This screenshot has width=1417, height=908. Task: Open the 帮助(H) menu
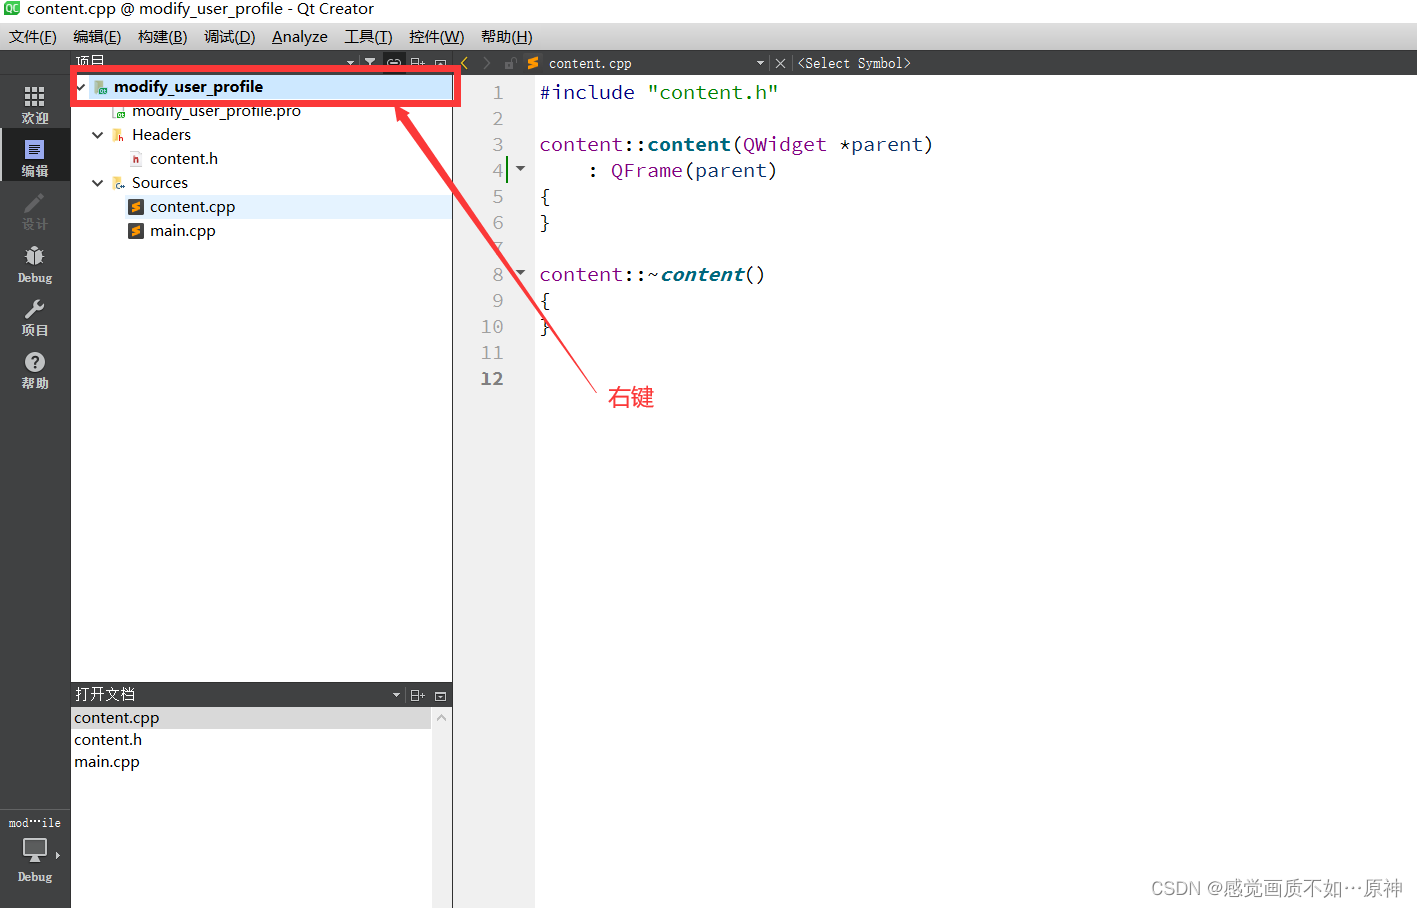(506, 37)
